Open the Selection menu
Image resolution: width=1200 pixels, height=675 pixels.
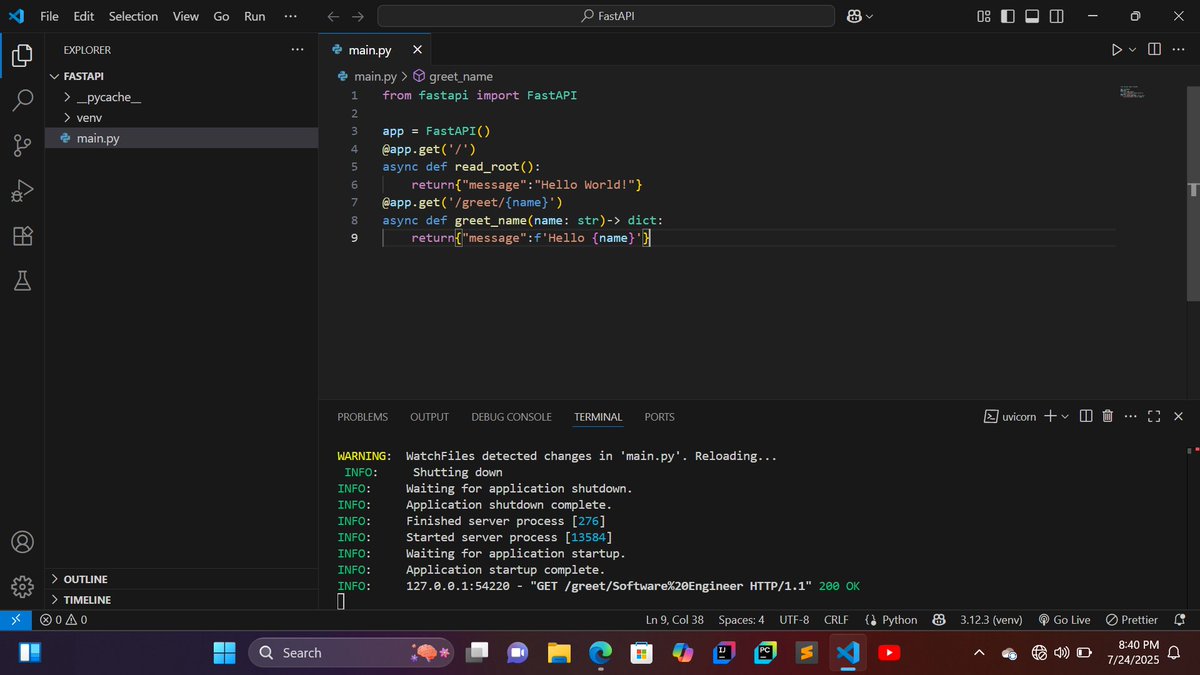click(133, 16)
